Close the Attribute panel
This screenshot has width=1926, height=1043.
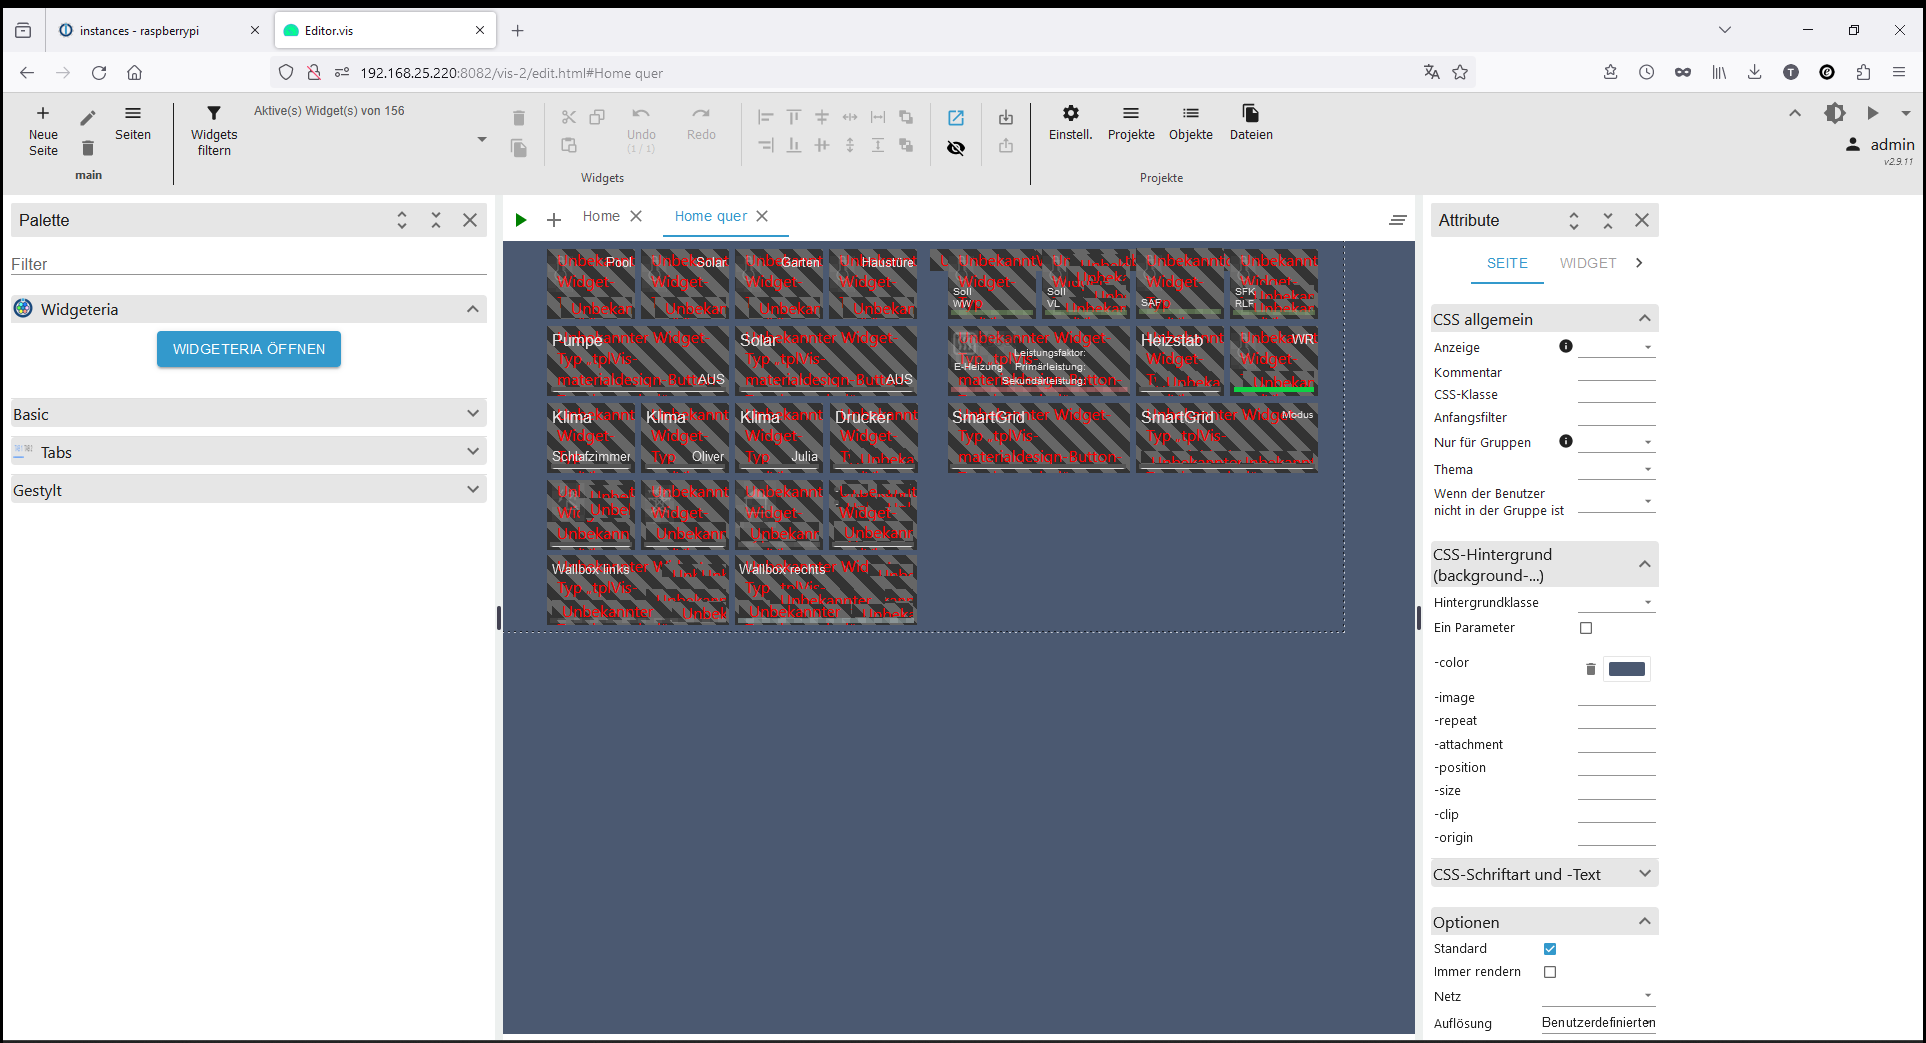click(x=1642, y=220)
